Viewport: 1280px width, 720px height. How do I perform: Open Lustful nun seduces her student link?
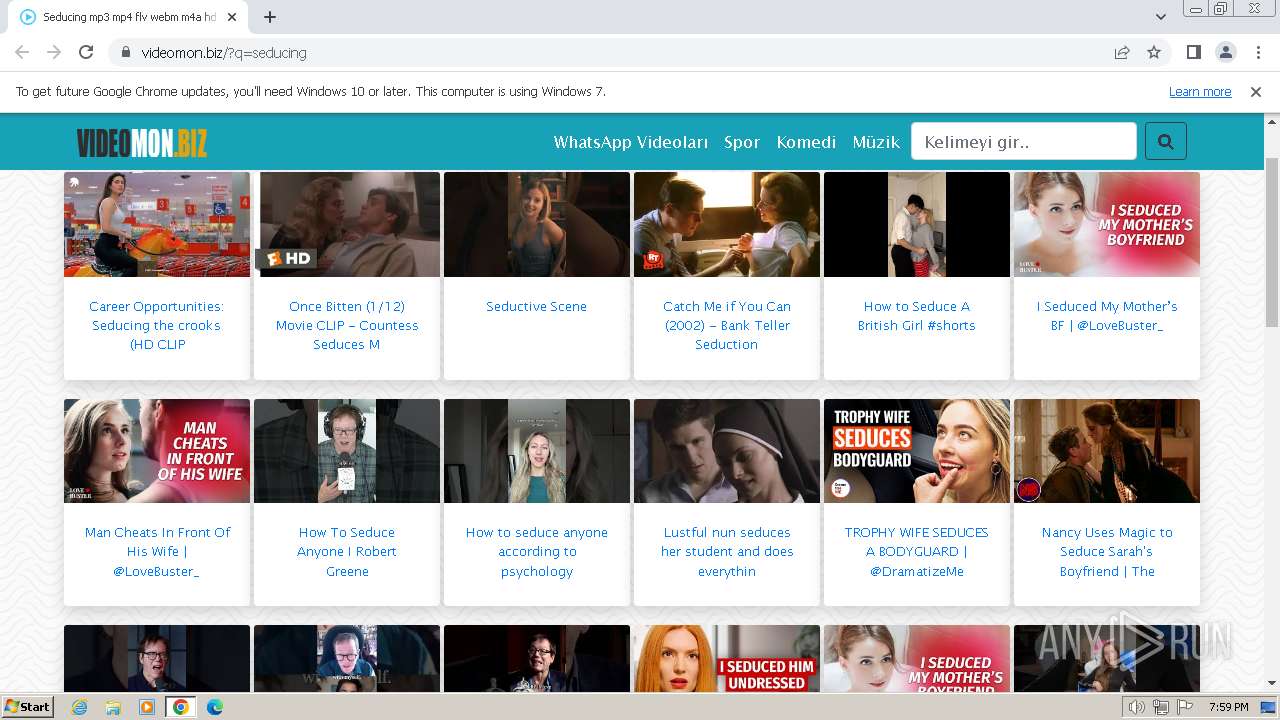727,551
